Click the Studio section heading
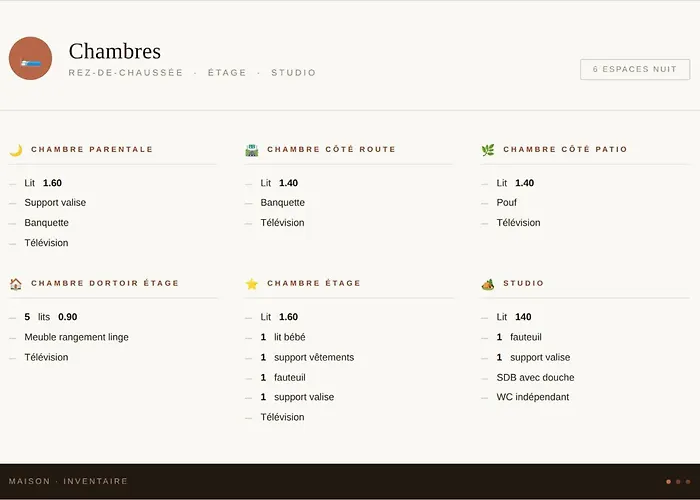Image resolution: width=700 pixels, height=500 pixels. point(524,283)
